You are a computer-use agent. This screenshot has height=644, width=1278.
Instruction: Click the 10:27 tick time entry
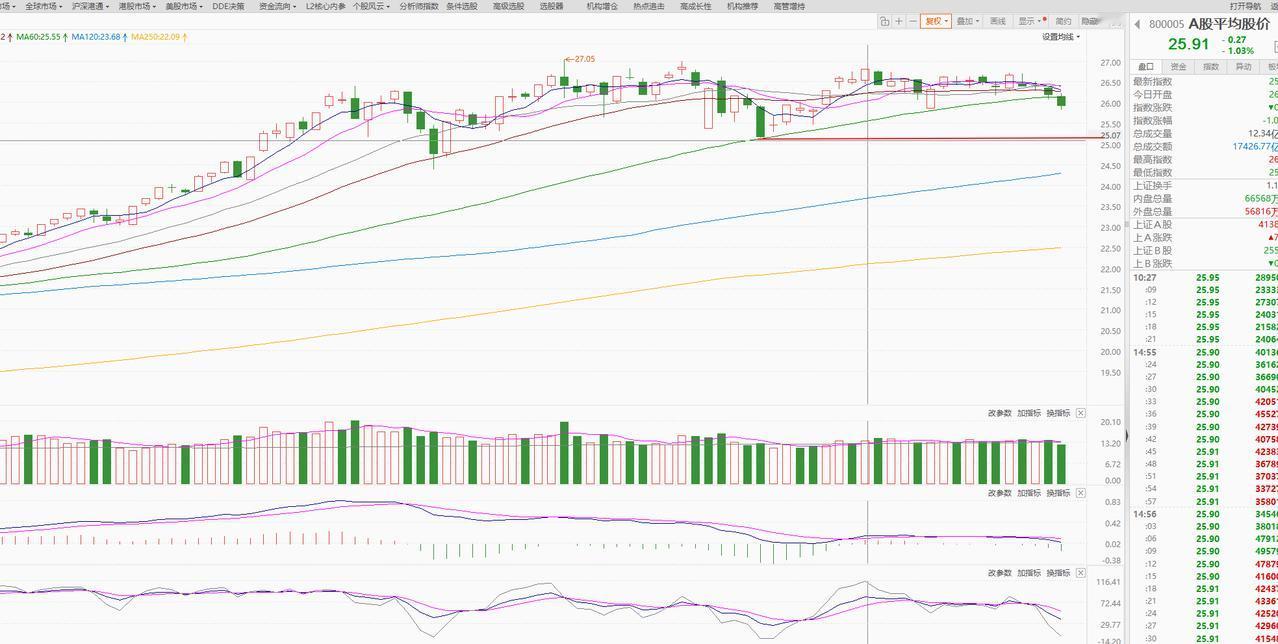(x=1145, y=278)
